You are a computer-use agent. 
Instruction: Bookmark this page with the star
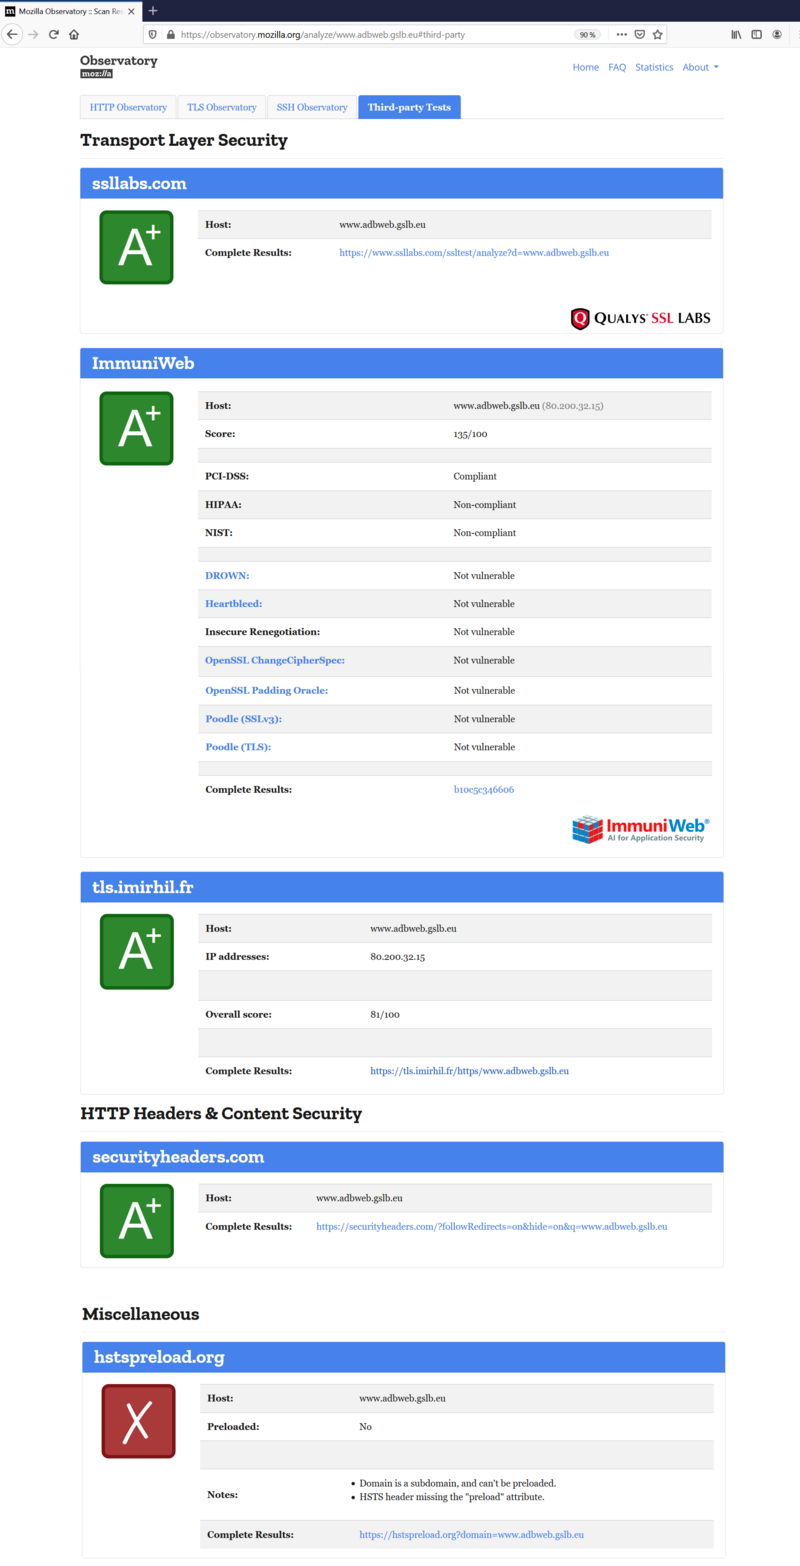point(657,34)
